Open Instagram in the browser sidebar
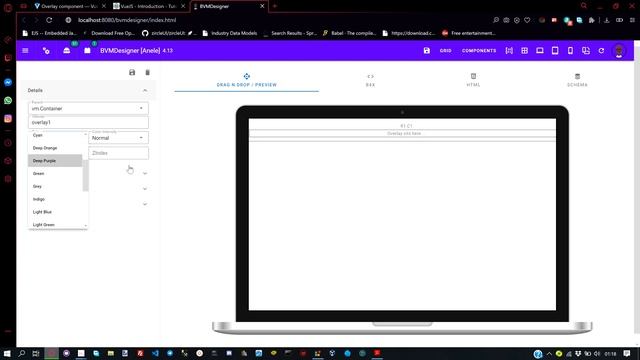 coord(8,118)
